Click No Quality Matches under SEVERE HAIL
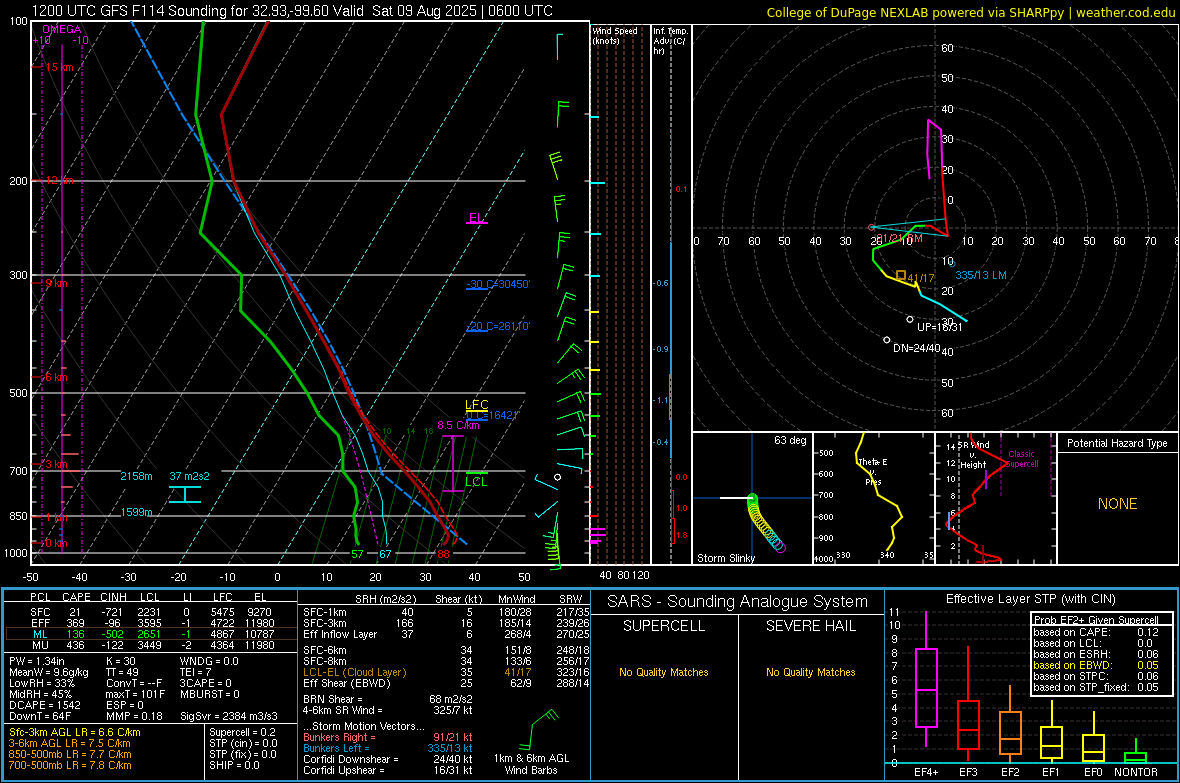 (810, 672)
